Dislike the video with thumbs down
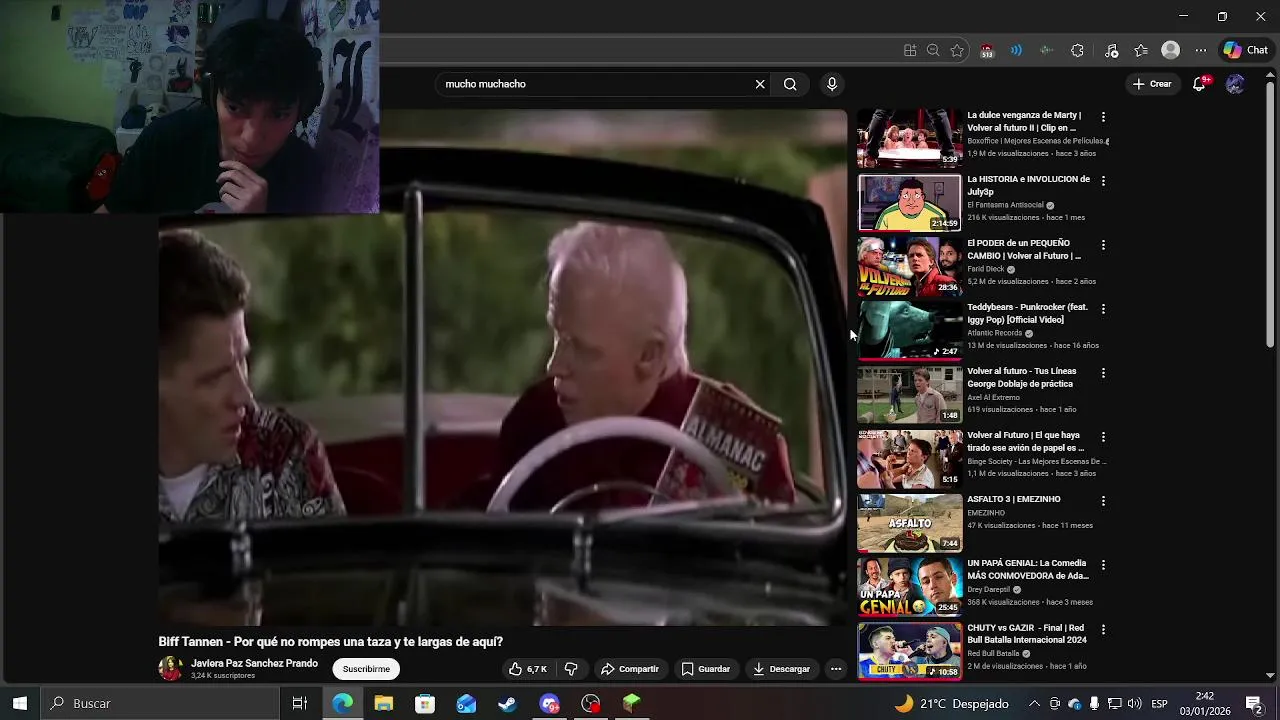The width and height of the screenshot is (1280, 720). click(571, 669)
